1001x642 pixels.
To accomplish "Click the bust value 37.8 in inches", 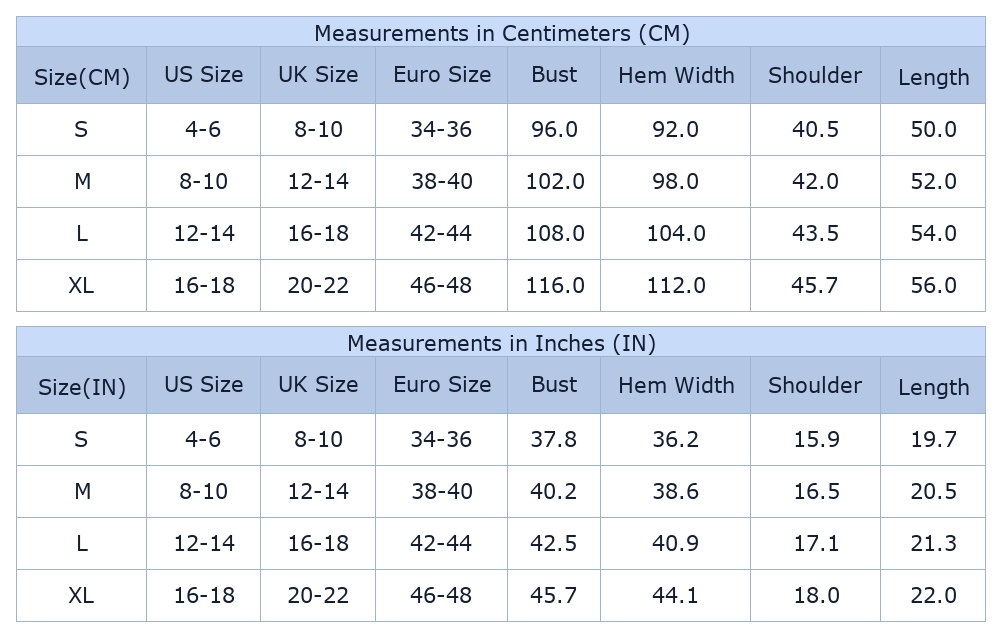I will (x=554, y=440).
